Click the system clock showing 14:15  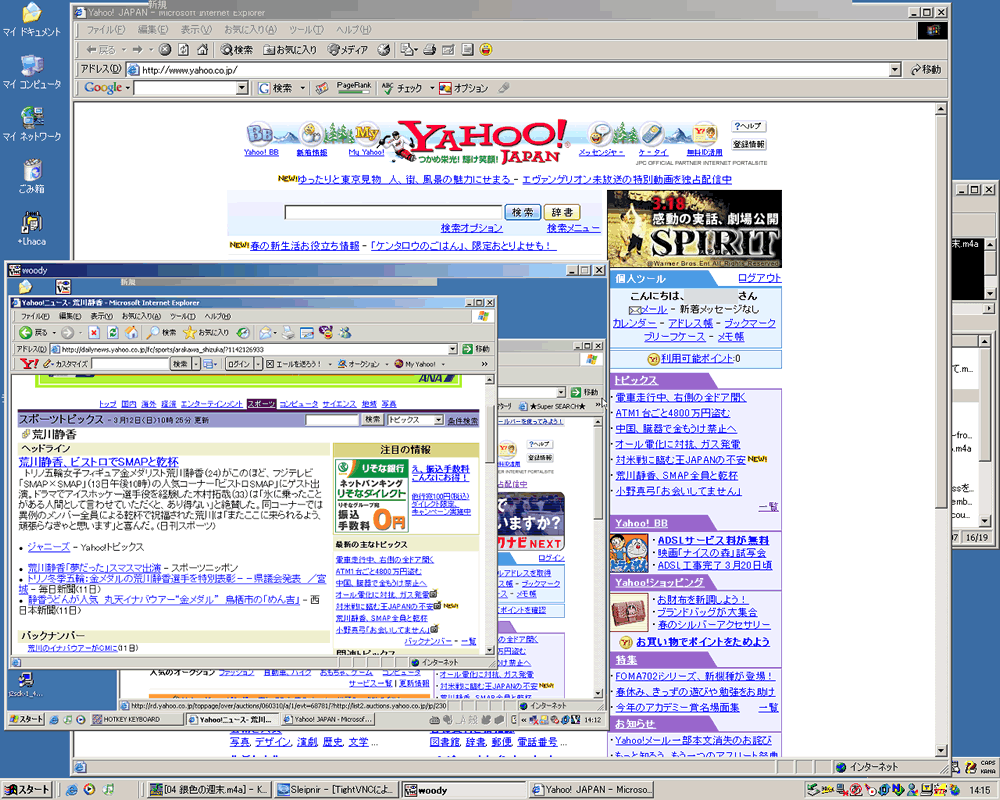[980, 790]
